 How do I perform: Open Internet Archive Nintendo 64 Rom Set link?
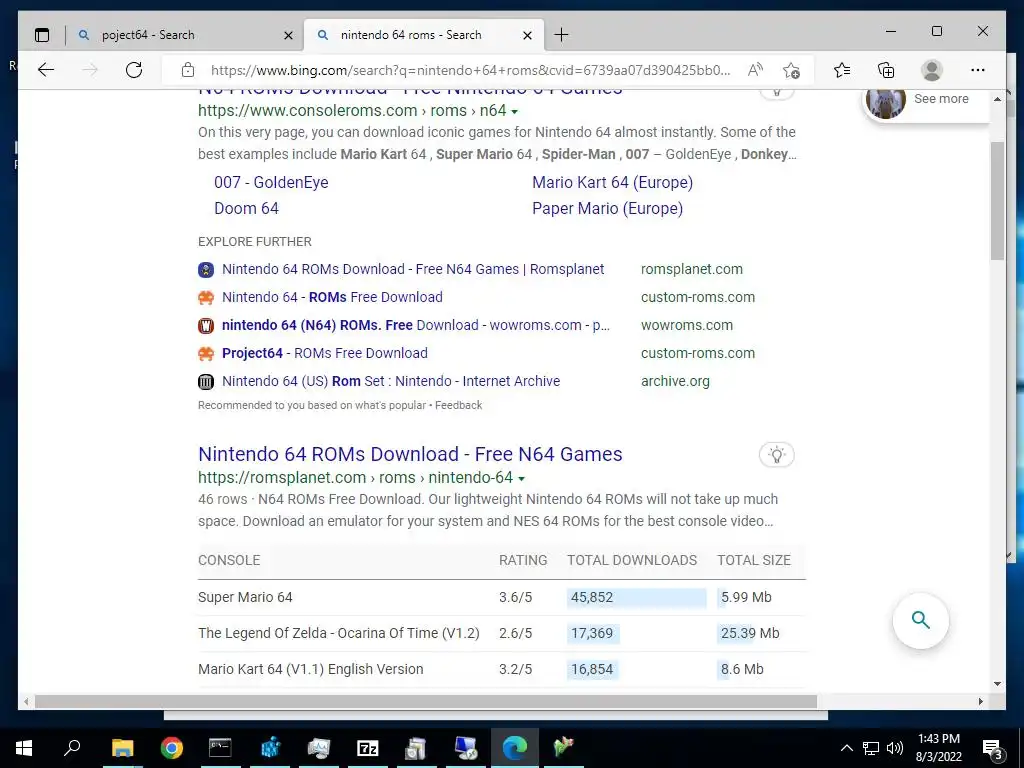click(391, 381)
